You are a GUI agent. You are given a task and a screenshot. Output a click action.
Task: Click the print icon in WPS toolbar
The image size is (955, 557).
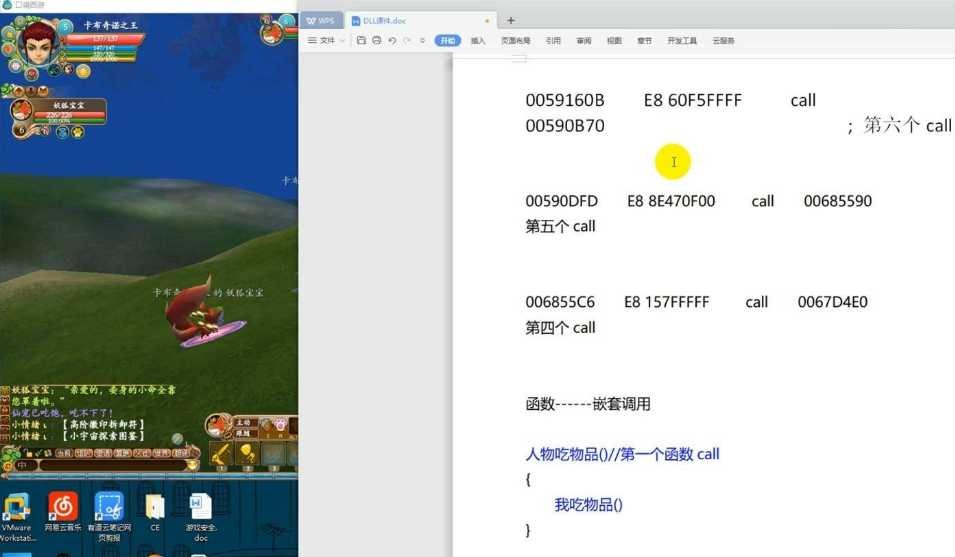(x=376, y=40)
